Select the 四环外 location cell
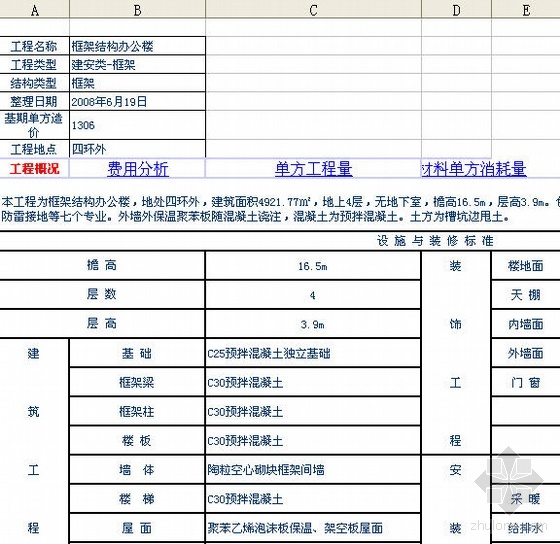Screen dimensions: 560x544 (x=138, y=149)
